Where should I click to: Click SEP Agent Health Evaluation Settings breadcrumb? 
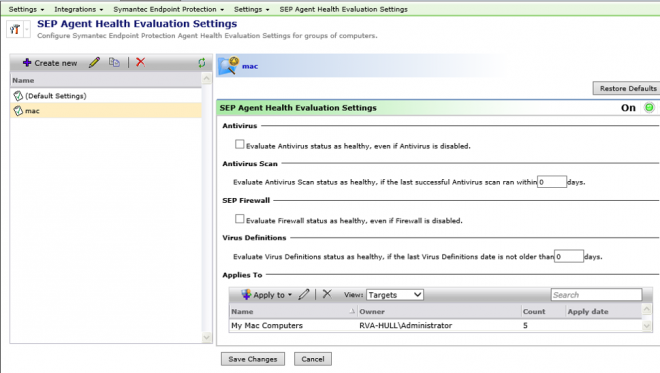pyautogui.click(x=343, y=9)
